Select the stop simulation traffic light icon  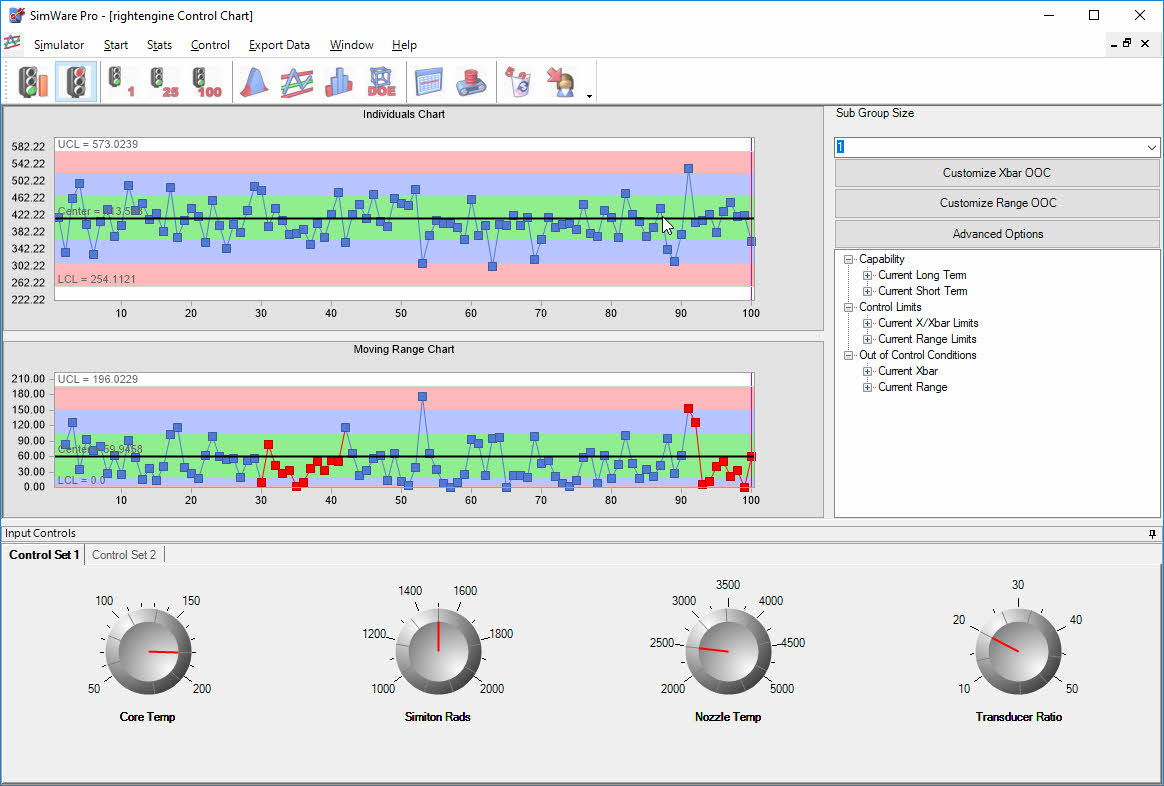[x=76, y=81]
